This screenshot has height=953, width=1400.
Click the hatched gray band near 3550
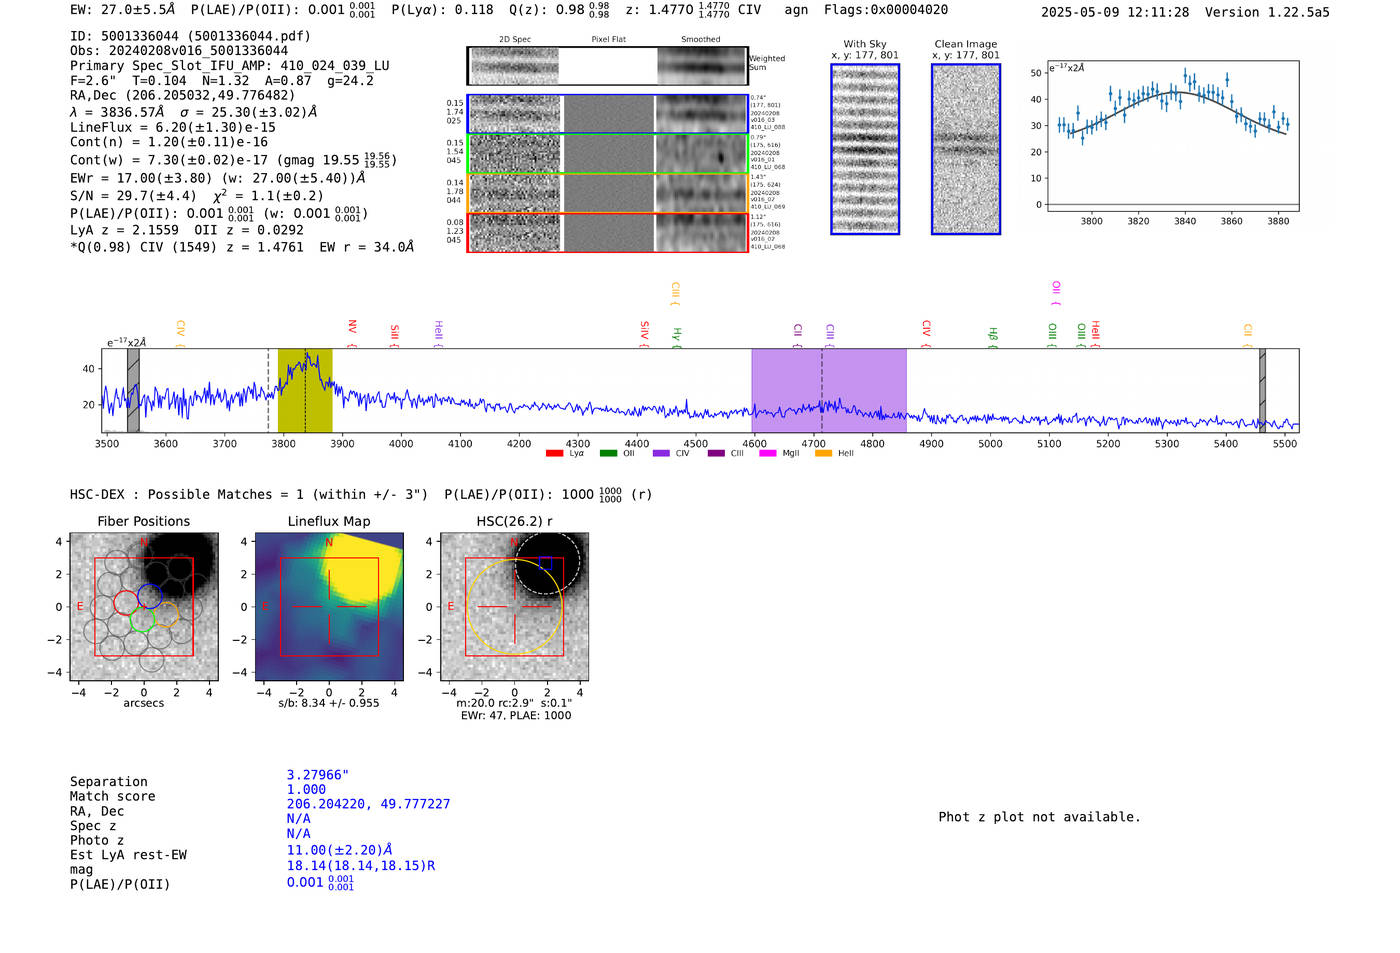point(133,390)
